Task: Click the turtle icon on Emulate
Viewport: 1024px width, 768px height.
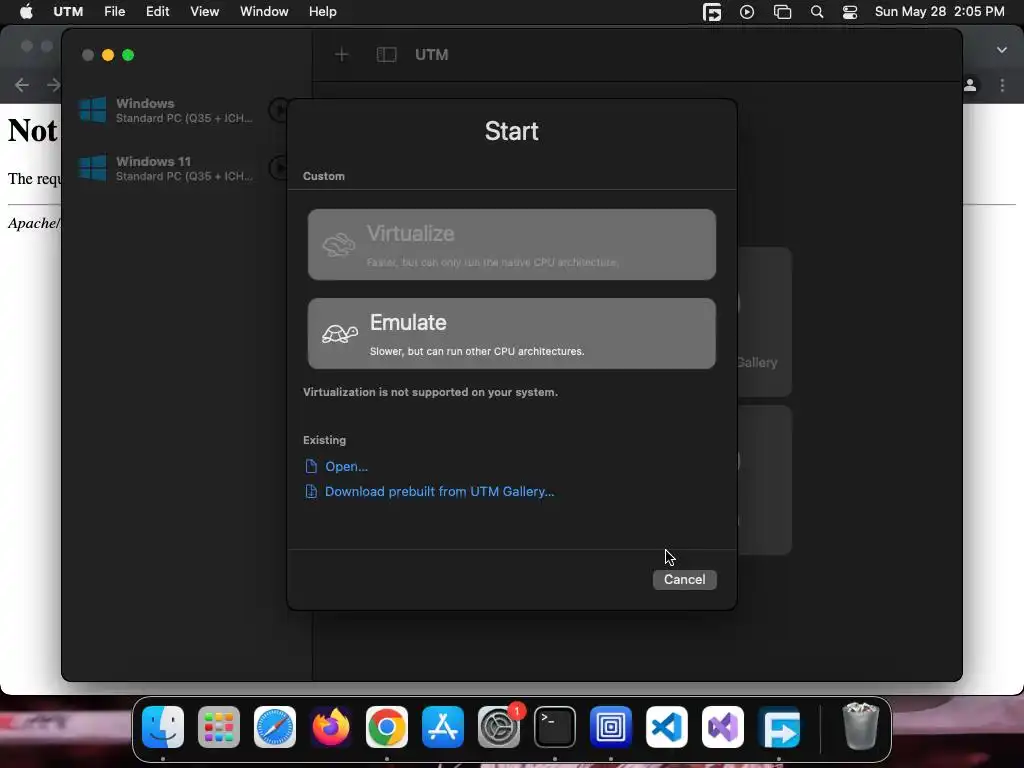Action: pos(340,334)
